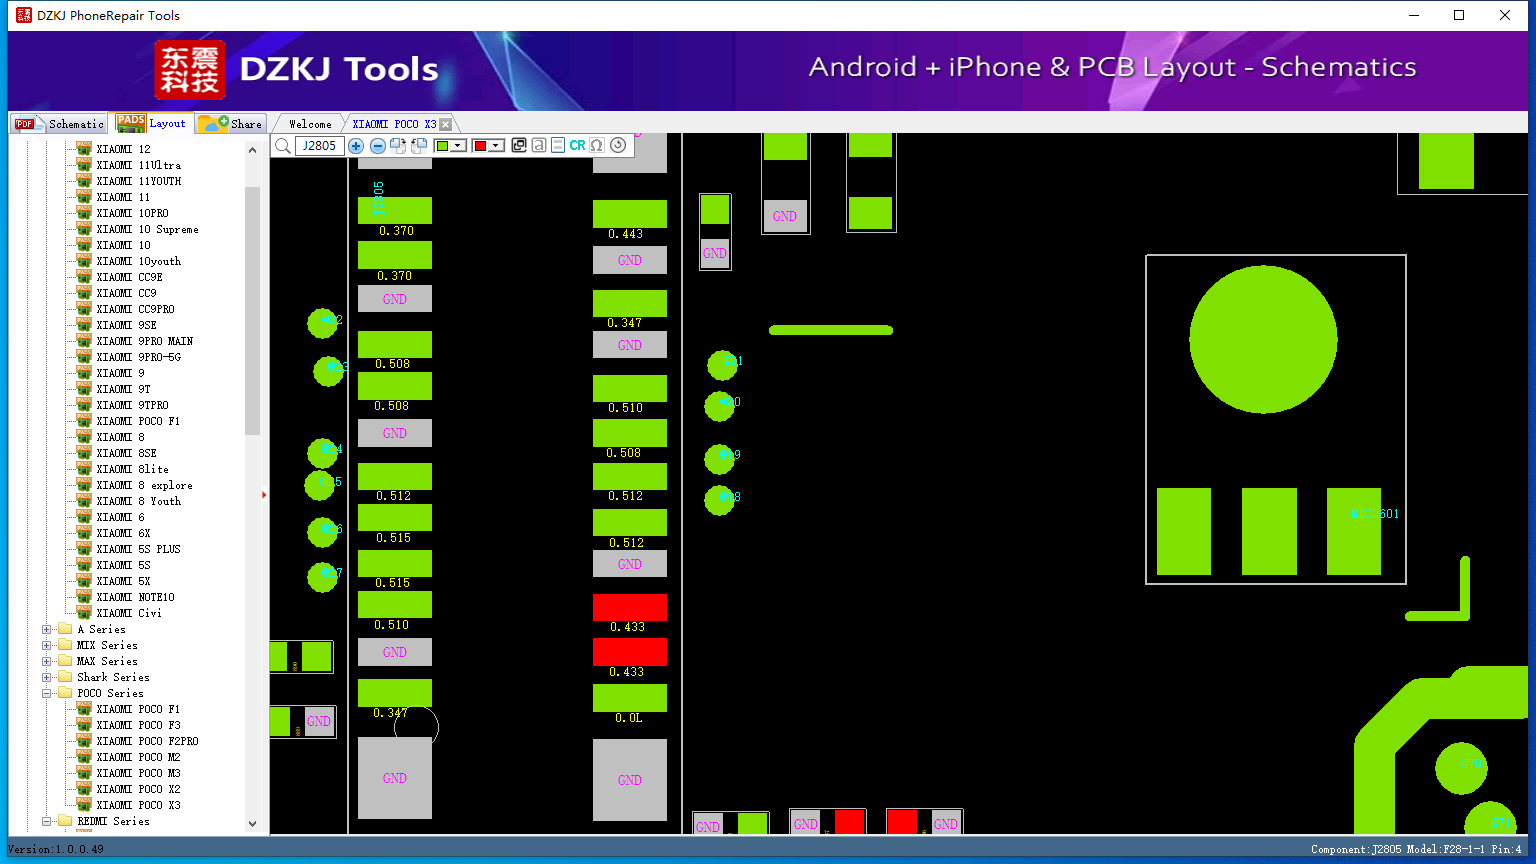The width and height of the screenshot is (1536, 864).
Task: Minimize the DZKJ PhoneRepair Tools window
Action: (1414, 15)
